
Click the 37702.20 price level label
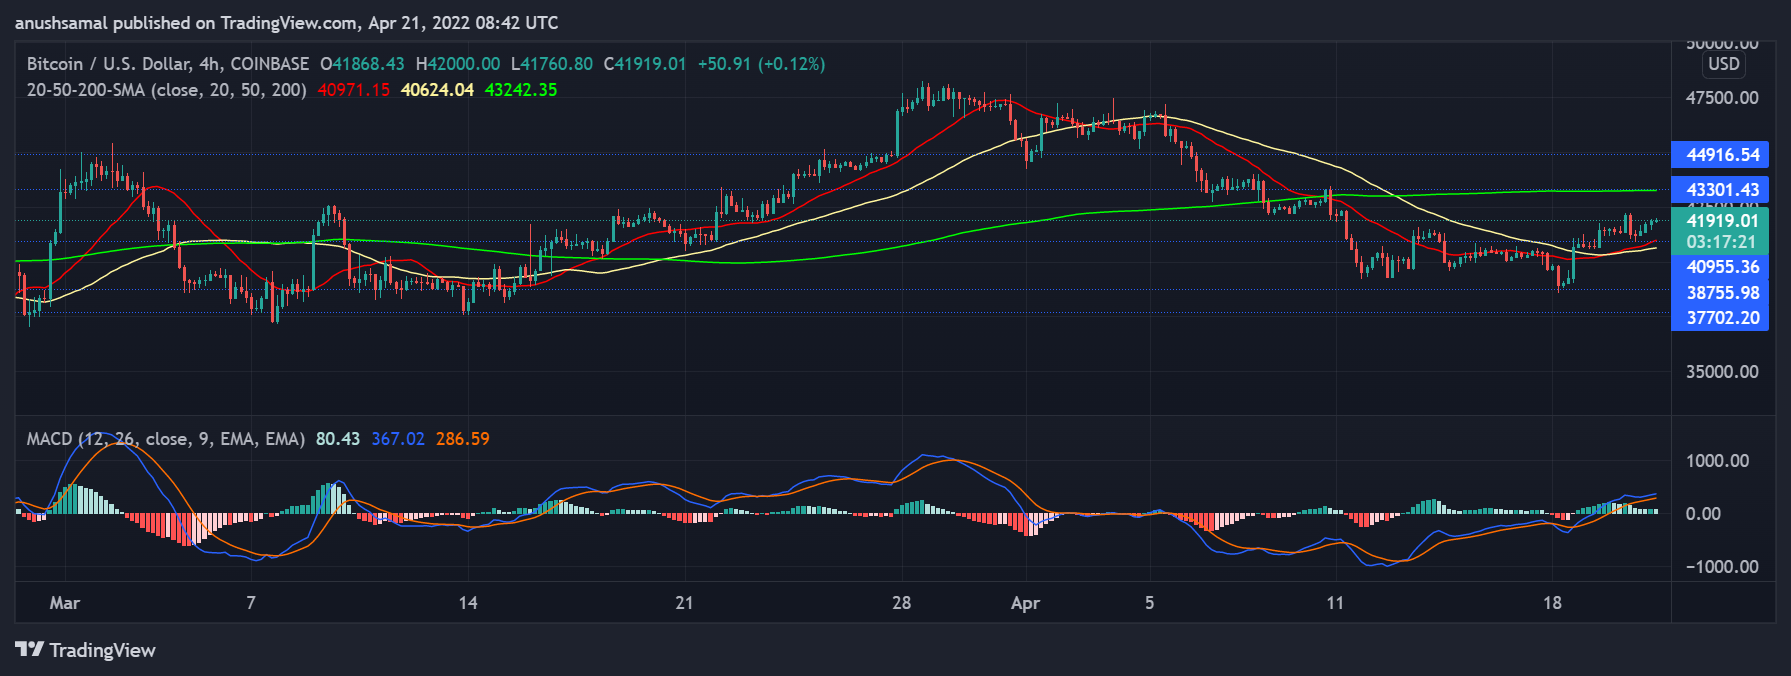coord(1720,318)
